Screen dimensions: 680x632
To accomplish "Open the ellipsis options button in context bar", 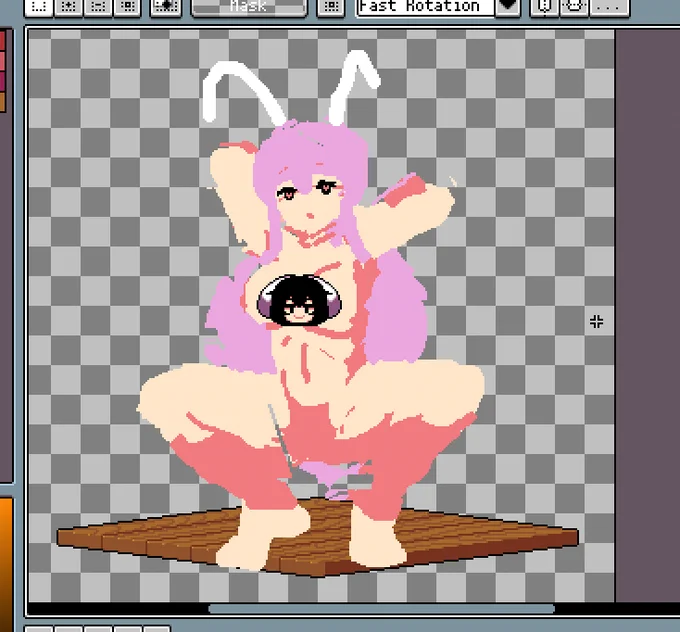I will coord(610,7).
